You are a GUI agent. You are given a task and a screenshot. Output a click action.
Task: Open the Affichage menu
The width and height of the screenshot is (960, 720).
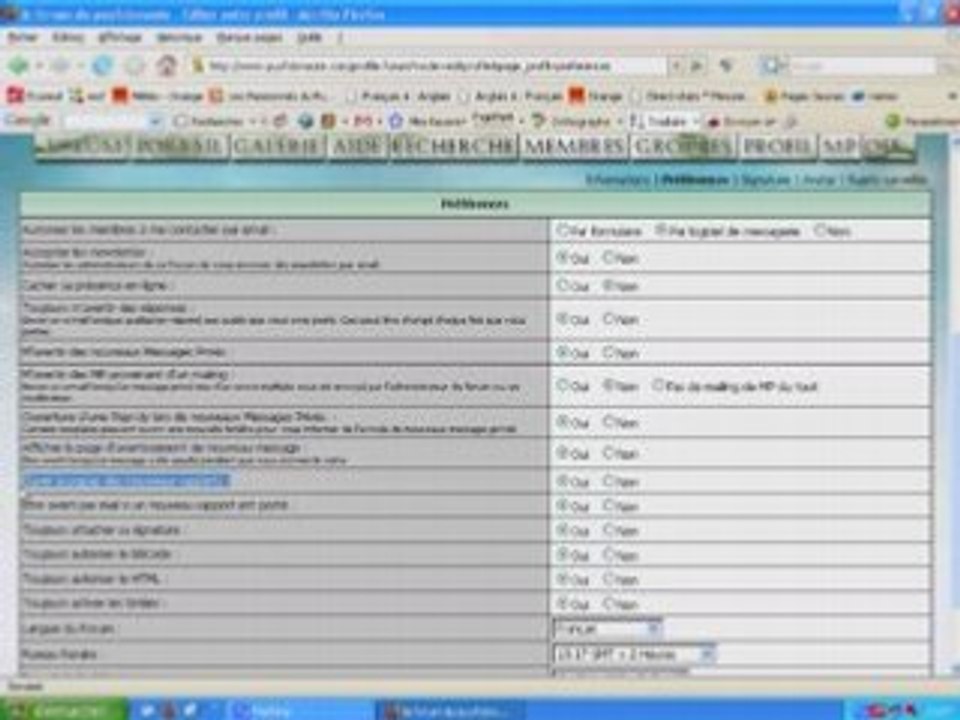(120, 37)
